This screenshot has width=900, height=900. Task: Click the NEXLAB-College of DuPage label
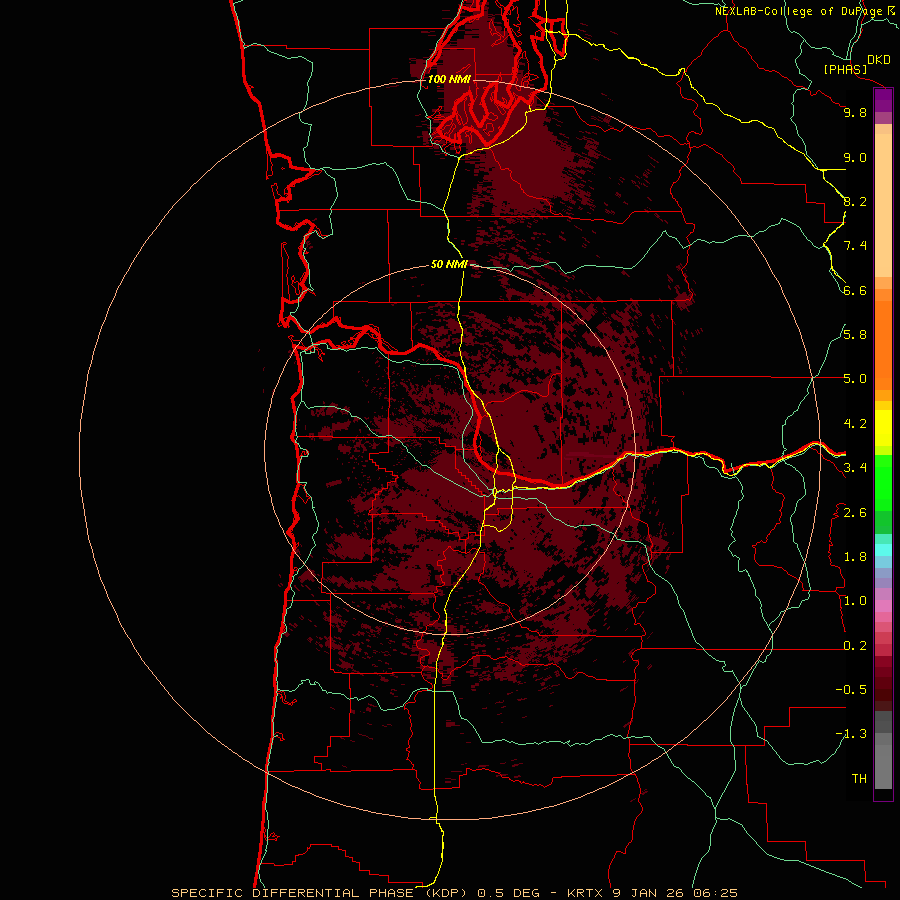[800, 11]
